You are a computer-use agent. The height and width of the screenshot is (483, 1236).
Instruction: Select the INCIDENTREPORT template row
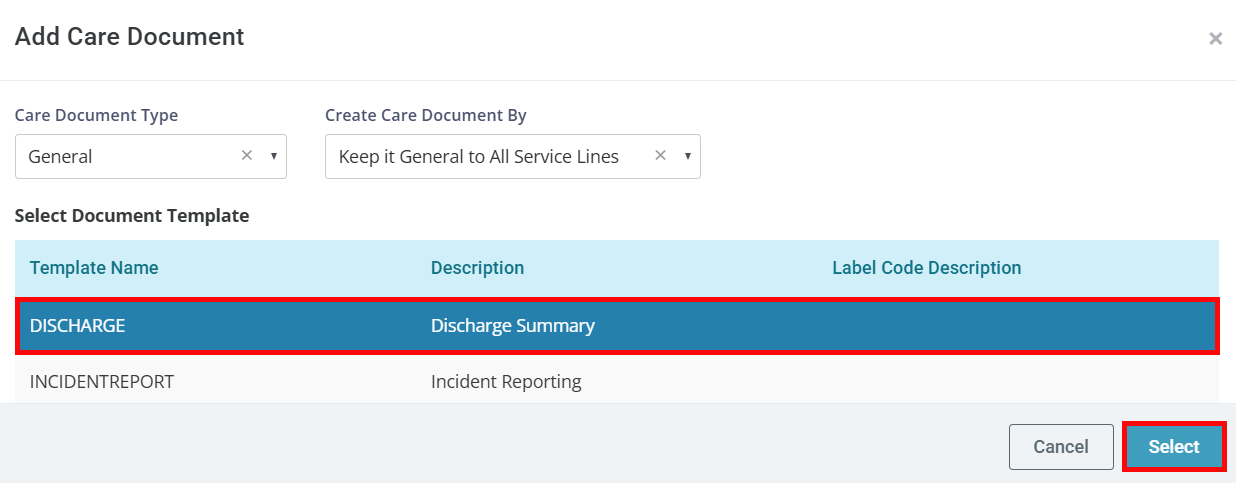[x=617, y=381]
